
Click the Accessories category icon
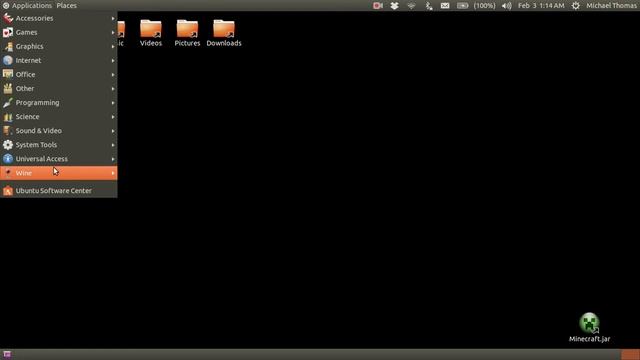click(x=8, y=18)
